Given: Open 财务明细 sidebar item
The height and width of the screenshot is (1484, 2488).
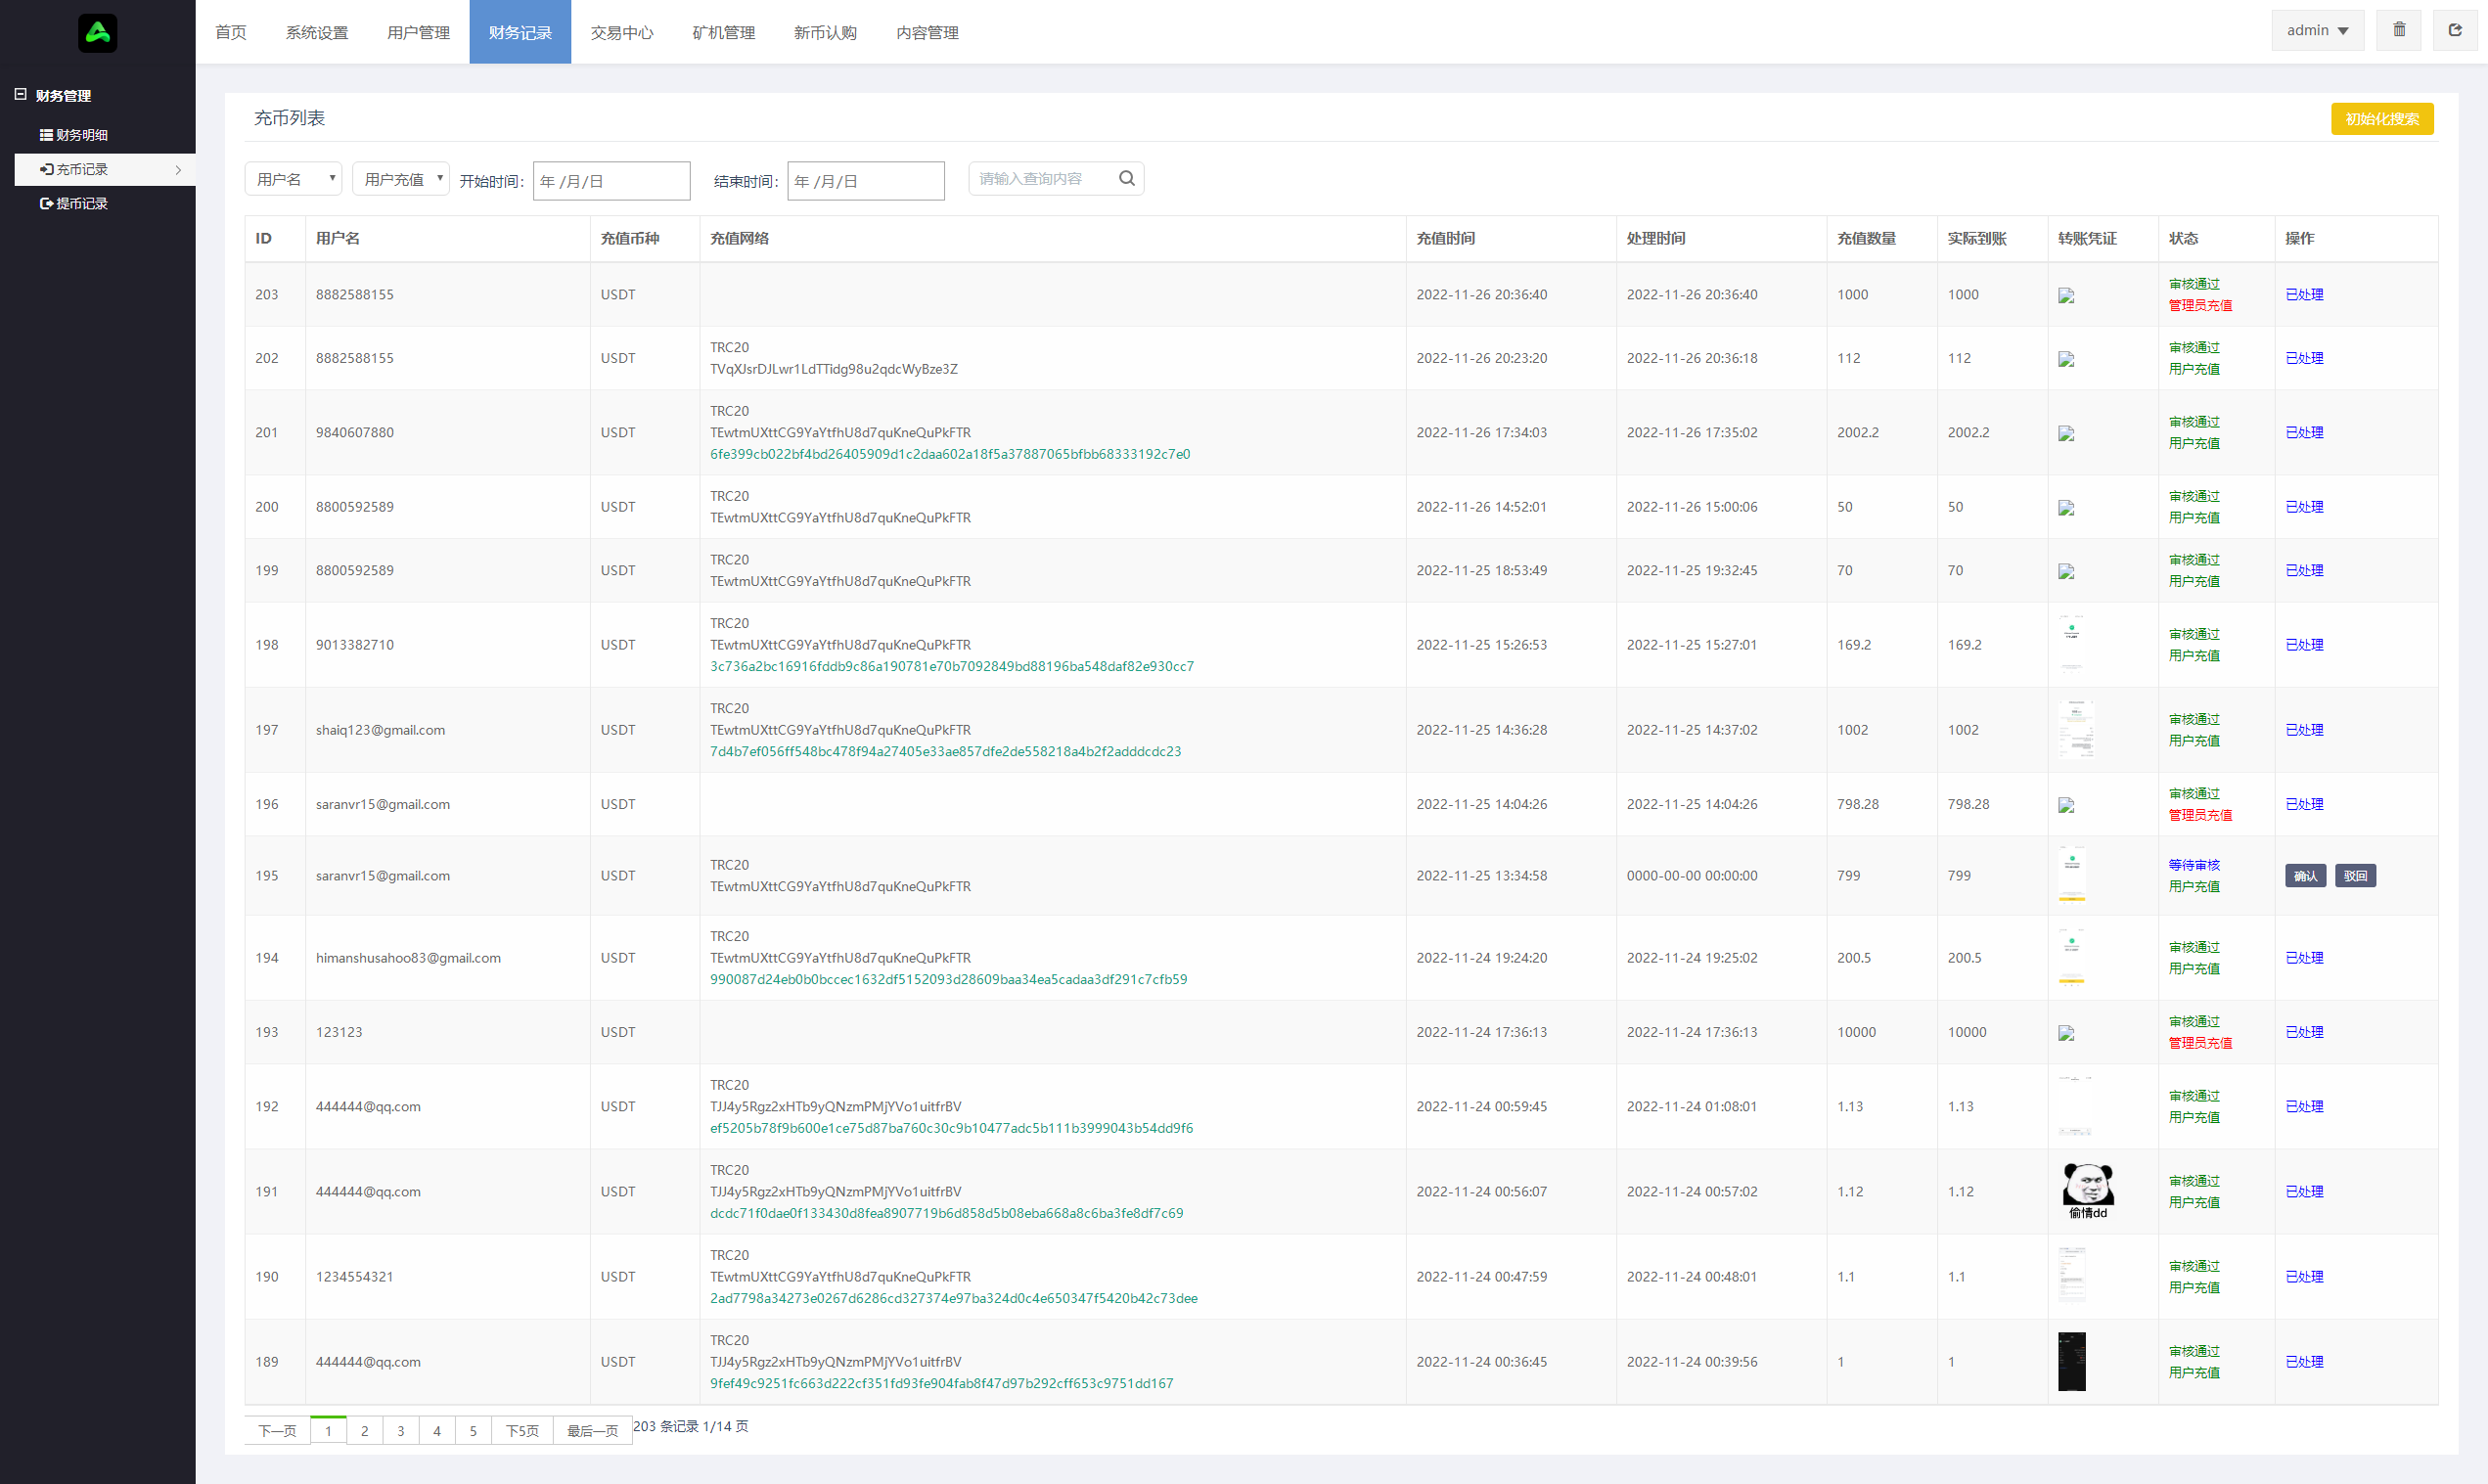Looking at the screenshot, I should (x=81, y=135).
